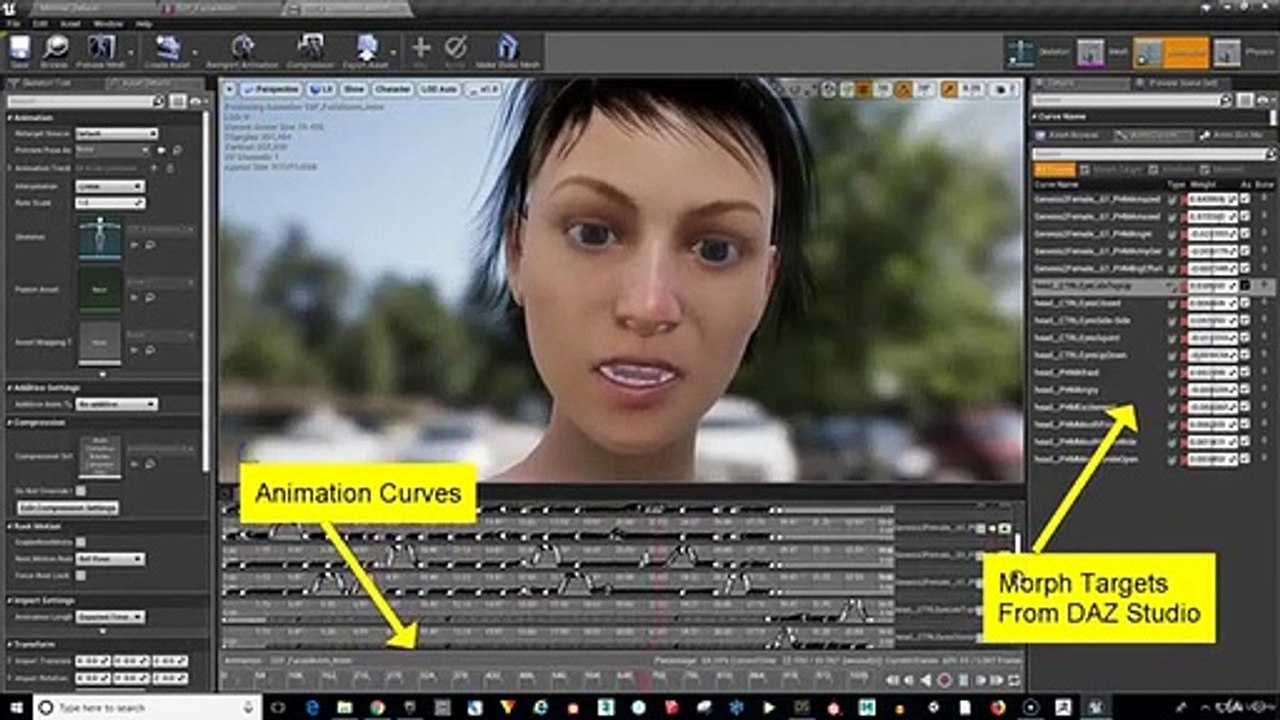Open the Root Motion Root Lock dropdown
Image resolution: width=1280 pixels, height=720 pixels.
point(110,559)
